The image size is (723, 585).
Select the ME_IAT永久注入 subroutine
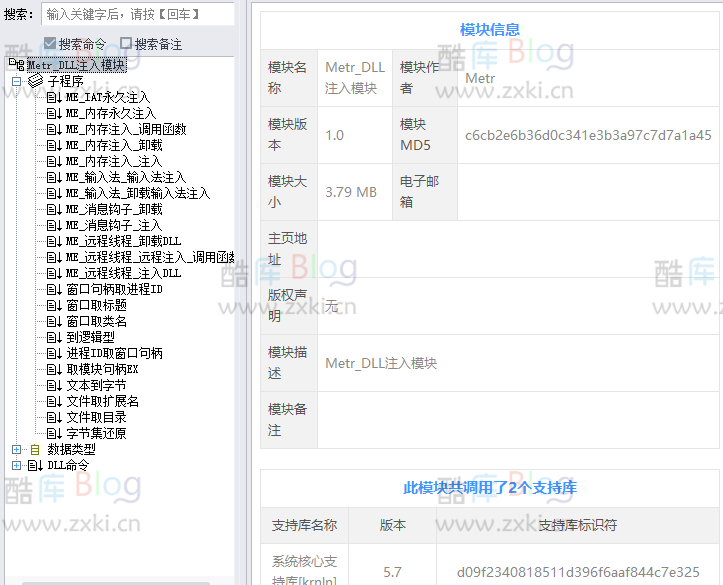tap(108, 97)
